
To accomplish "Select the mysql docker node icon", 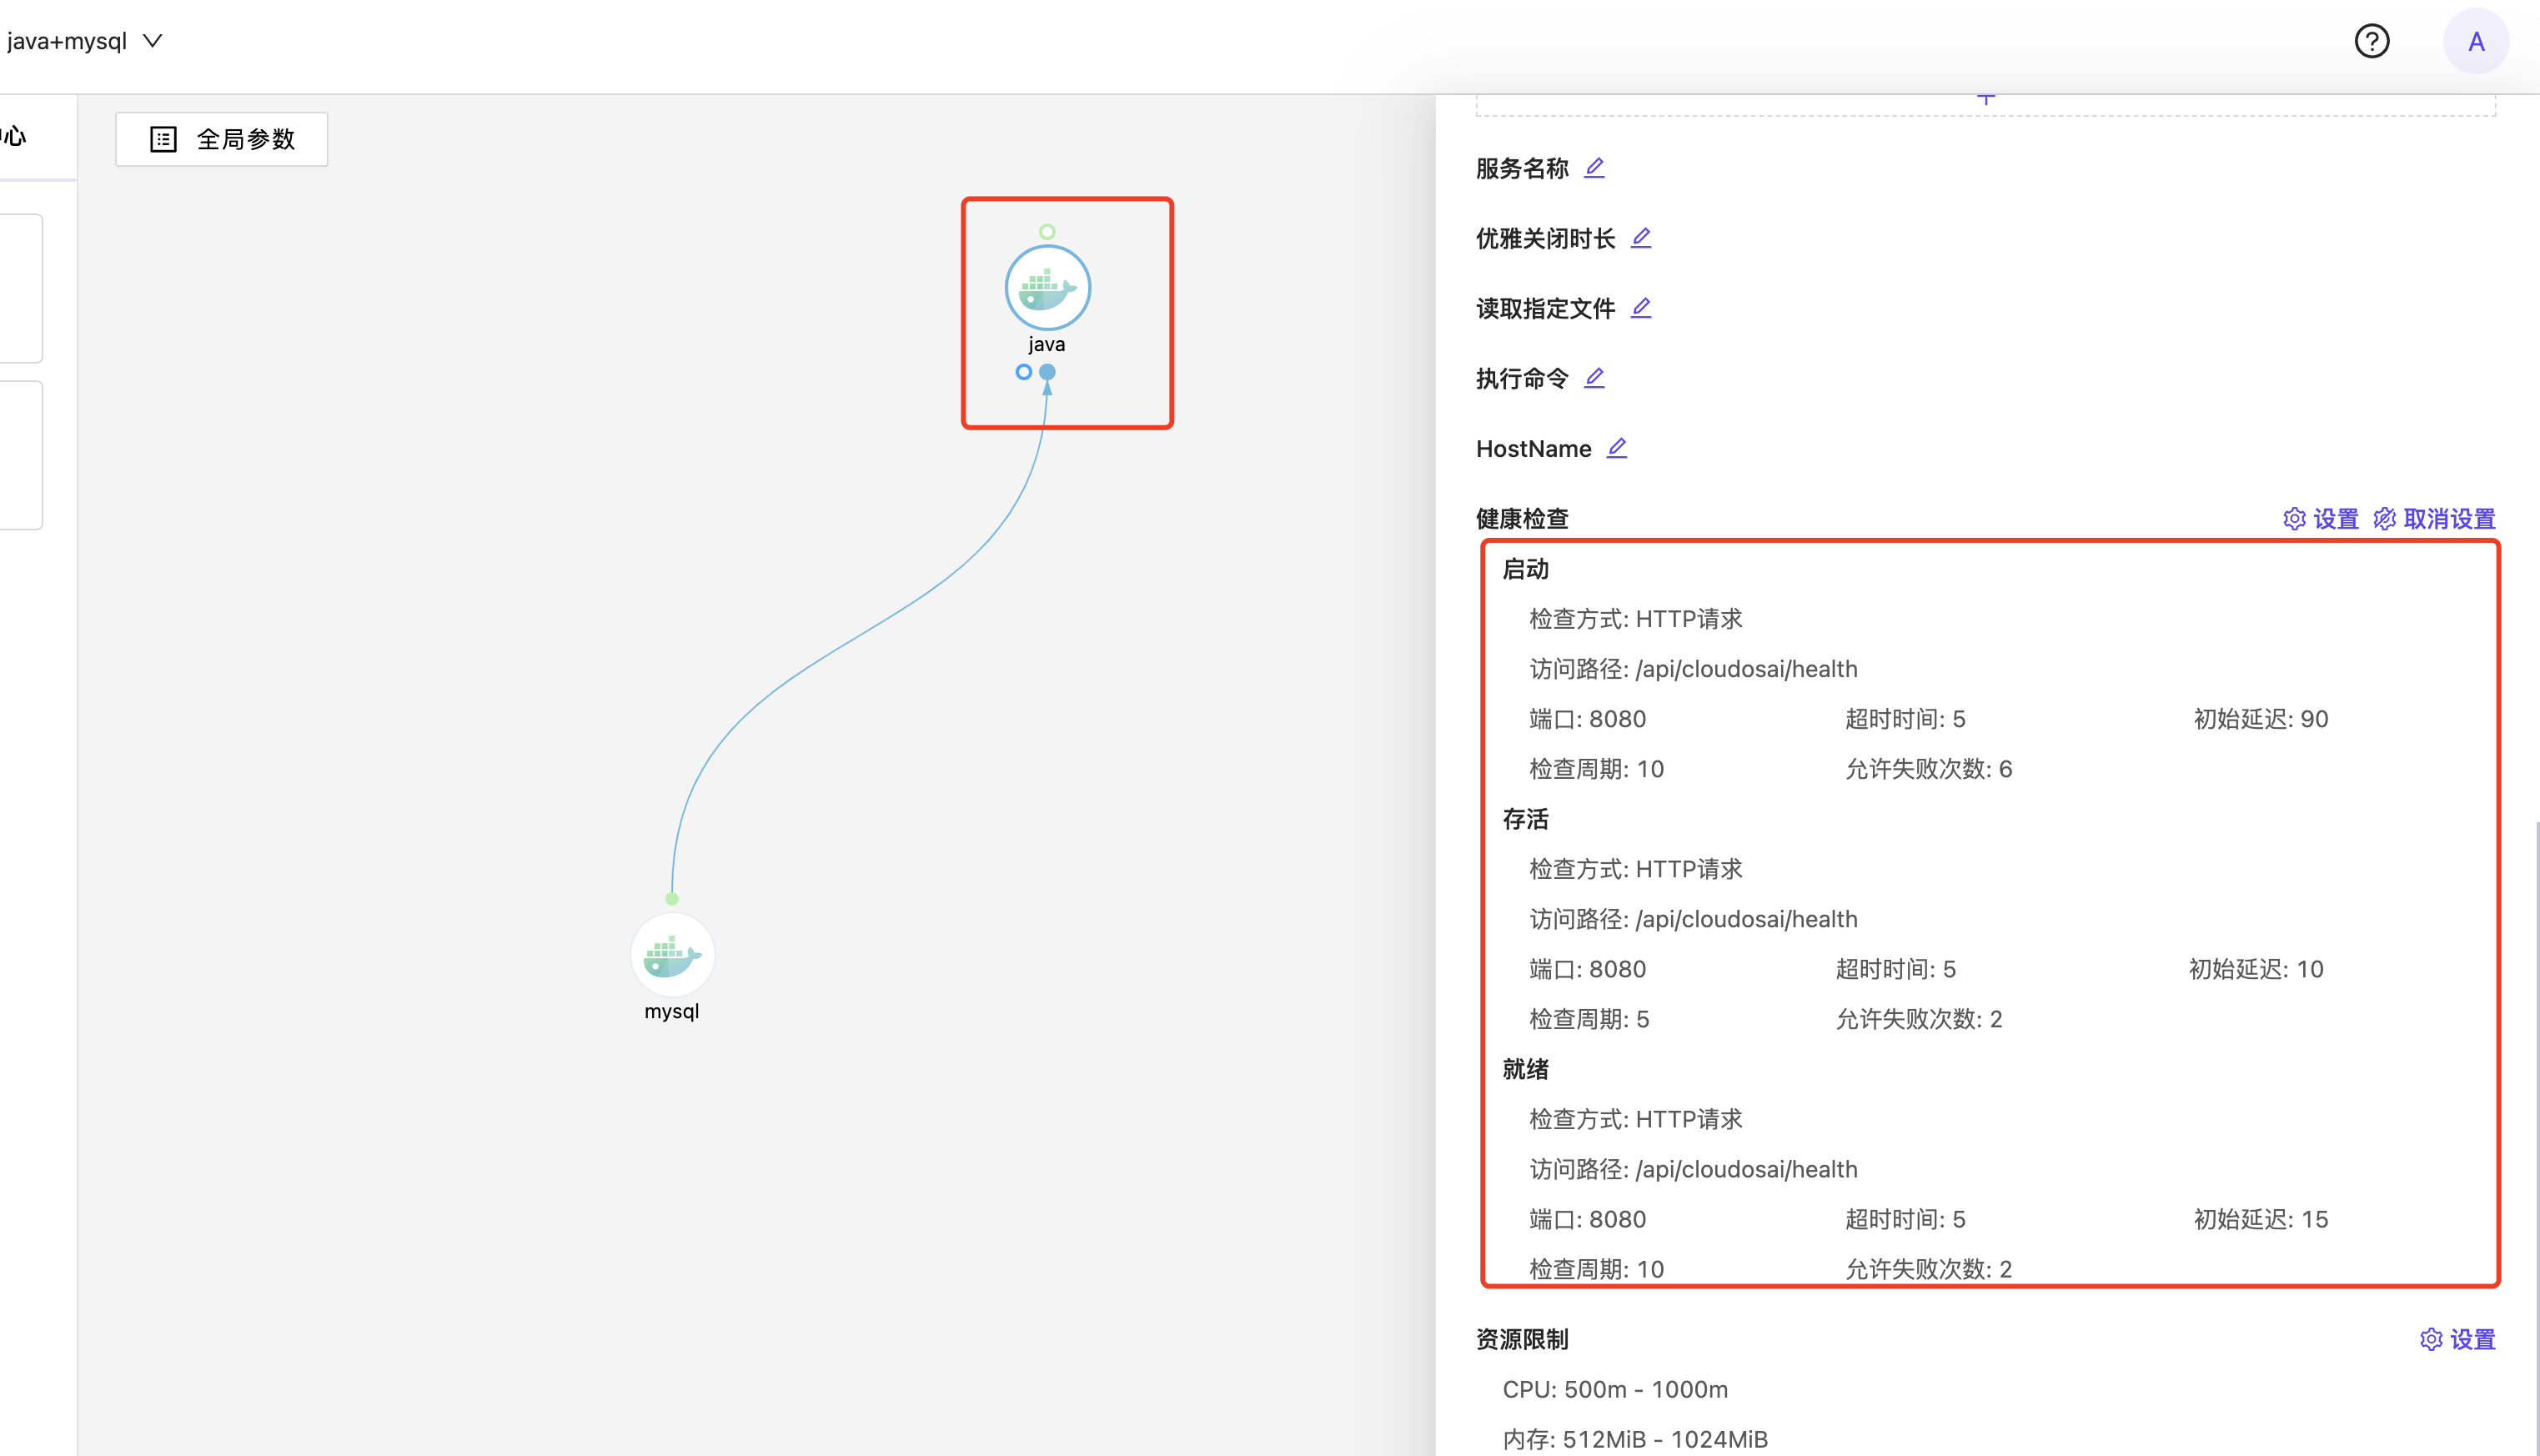I will pyautogui.click(x=672, y=955).
